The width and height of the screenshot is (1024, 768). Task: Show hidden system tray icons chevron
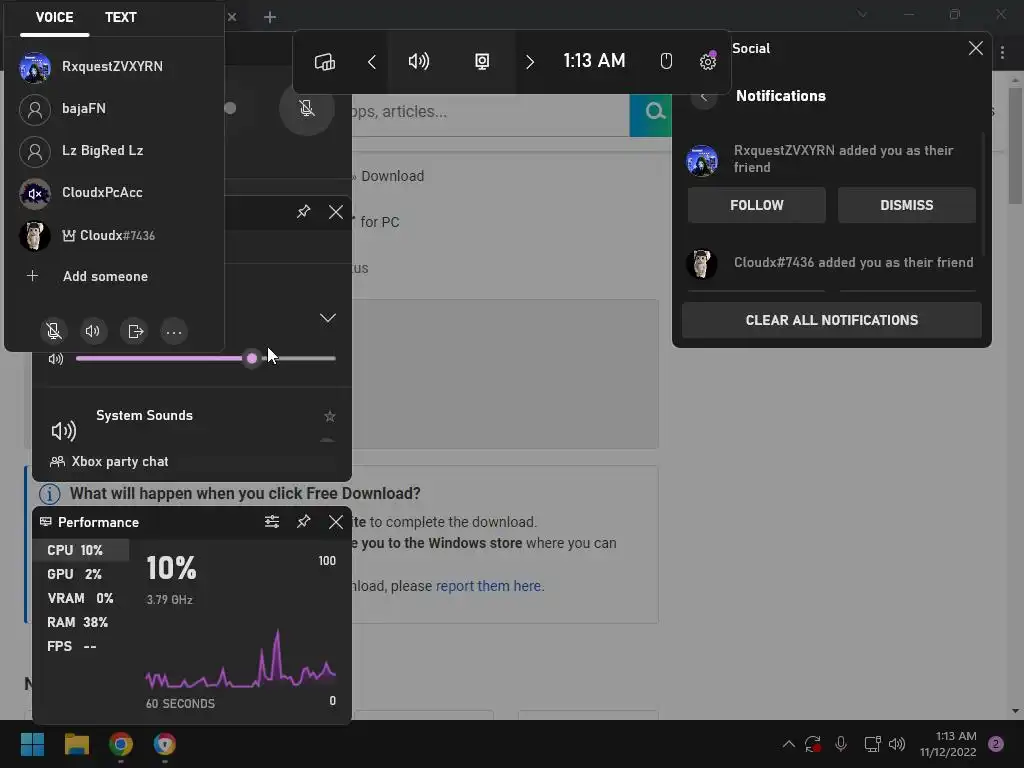tap(789, 744)
